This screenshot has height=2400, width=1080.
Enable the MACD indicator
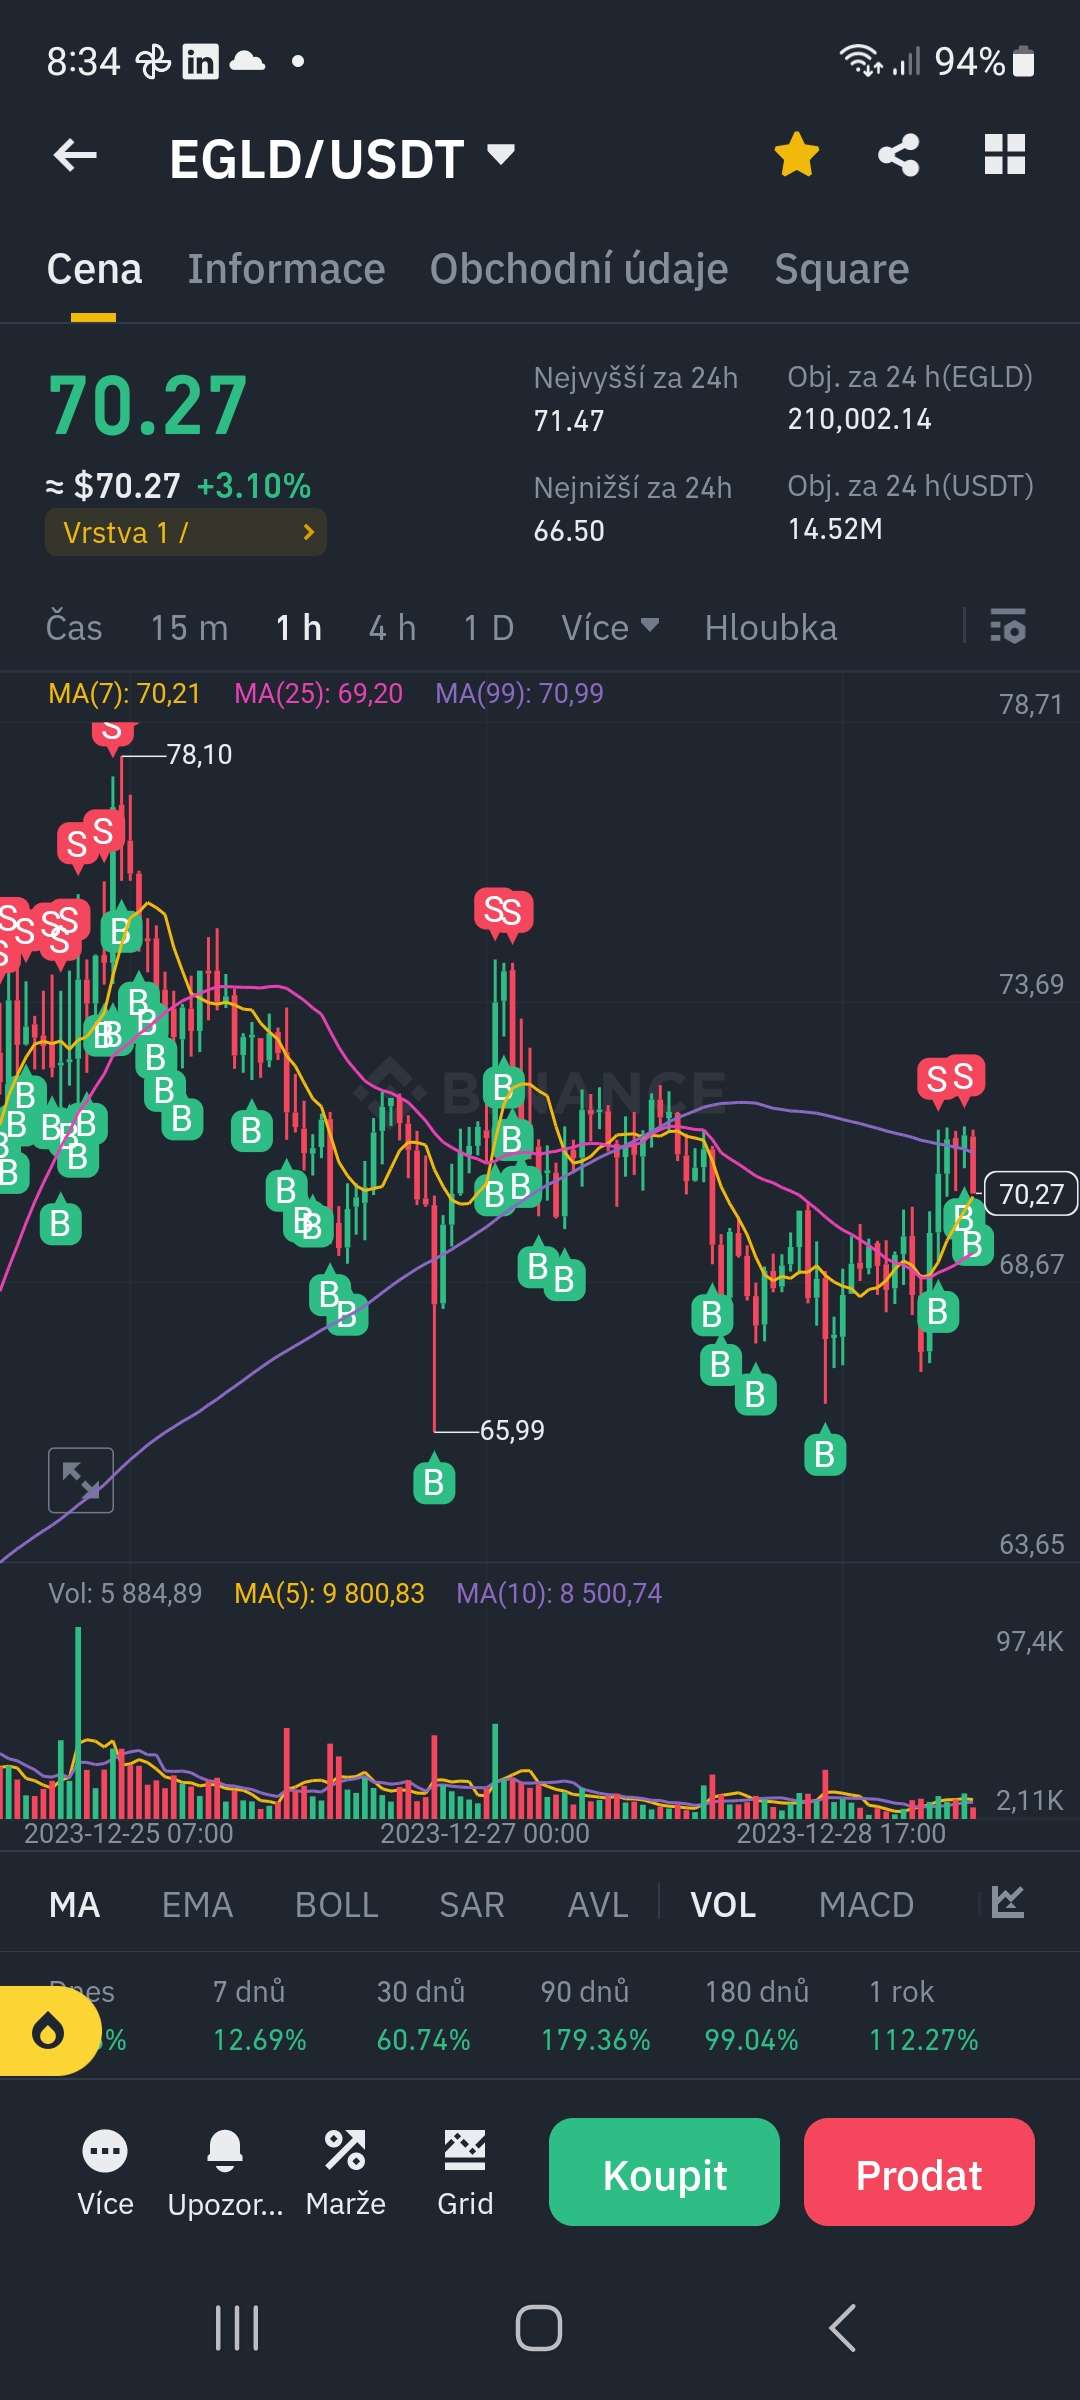866,1905
